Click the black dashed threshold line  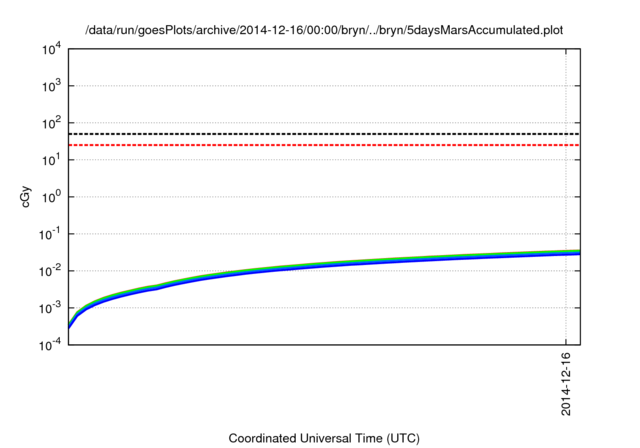pos(324,134)
